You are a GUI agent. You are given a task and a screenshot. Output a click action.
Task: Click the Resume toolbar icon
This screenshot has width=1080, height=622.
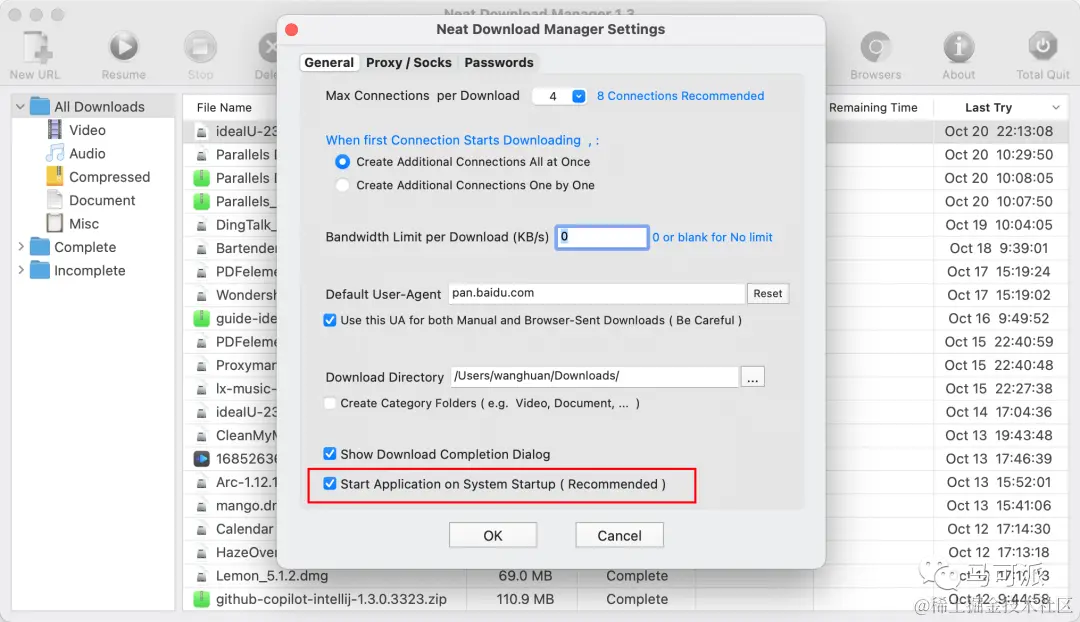click(x=124, y=47)
